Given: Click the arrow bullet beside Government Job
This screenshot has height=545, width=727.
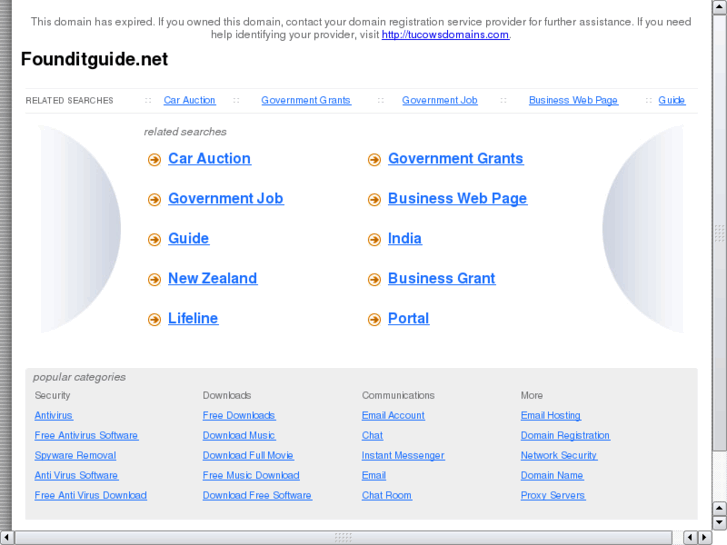Looking at the screenshot, I should (154, 200).
